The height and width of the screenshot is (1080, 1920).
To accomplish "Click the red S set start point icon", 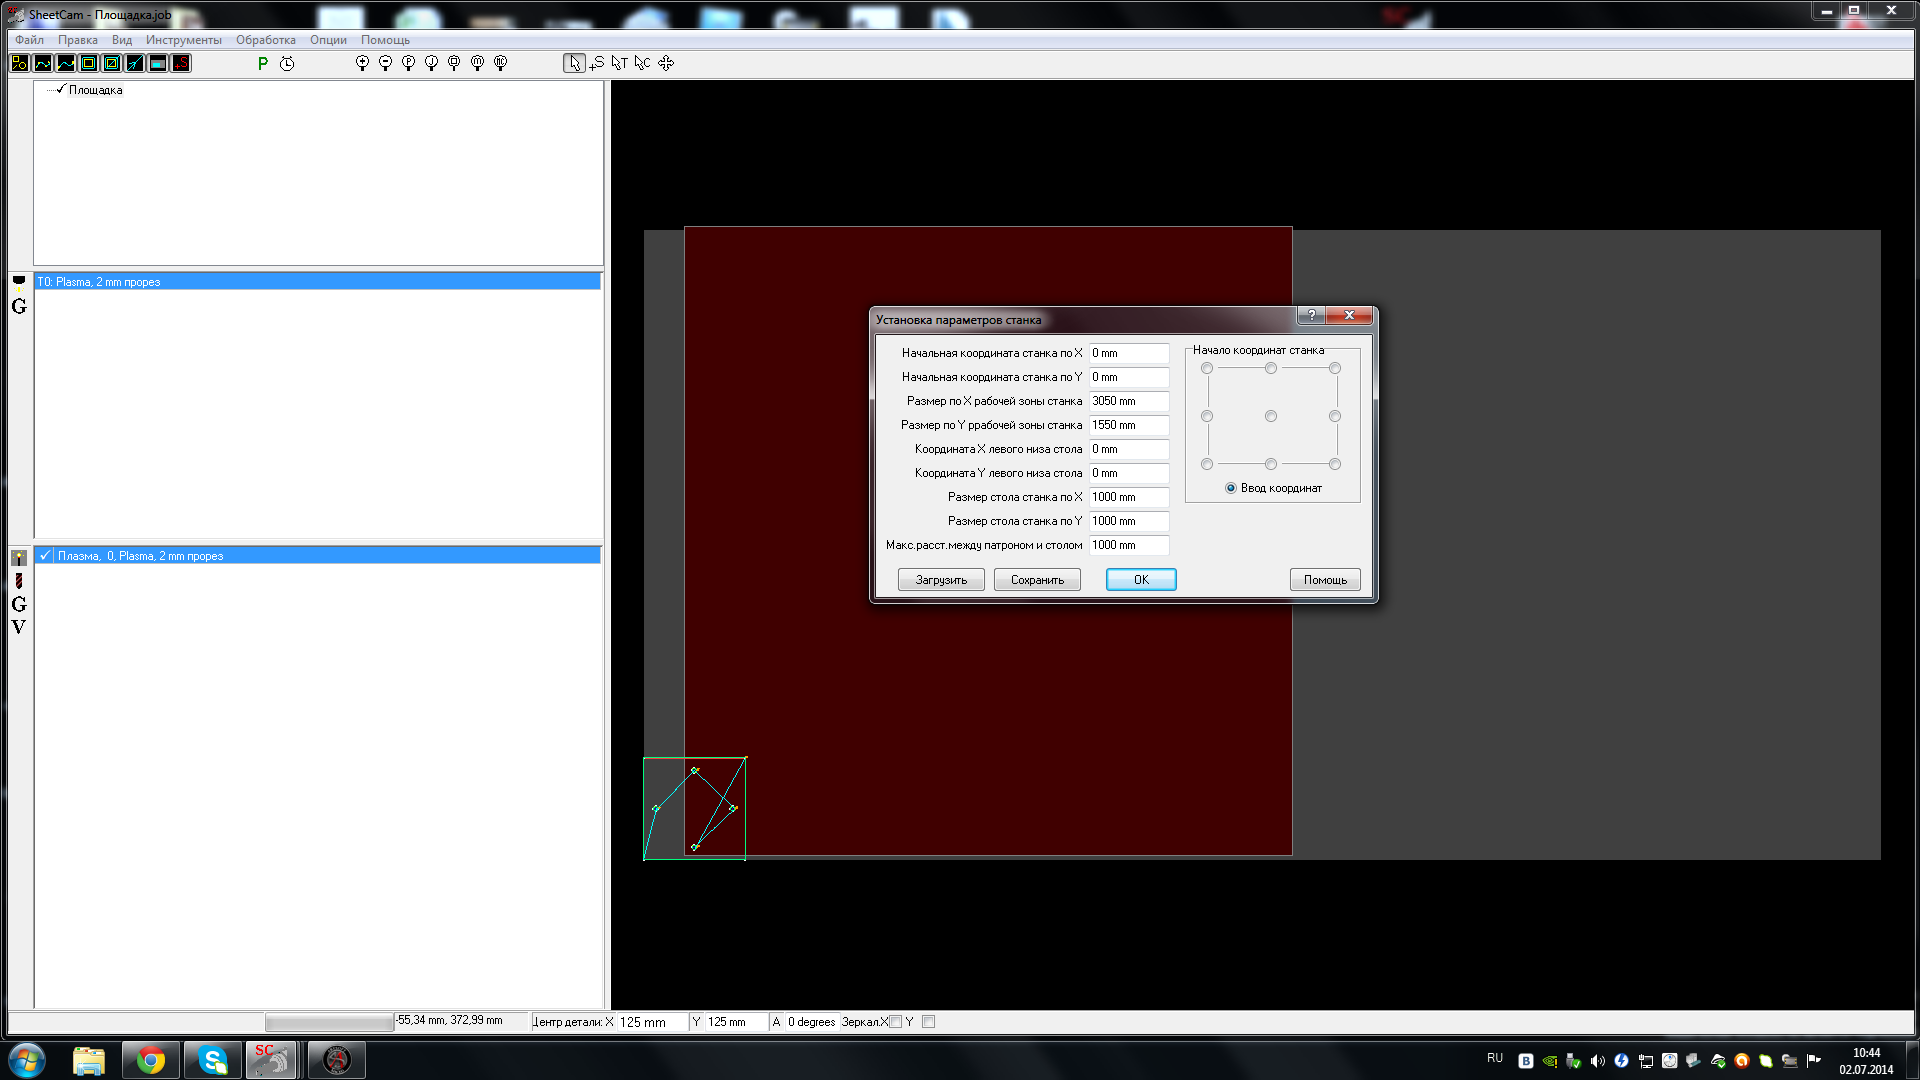I will pyautogui.click(x=181, y=63).
